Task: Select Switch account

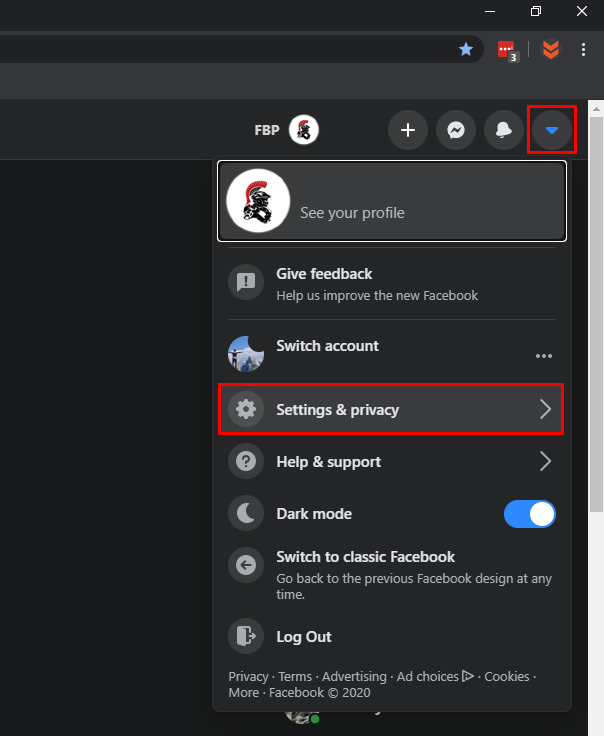Action: 392,354
